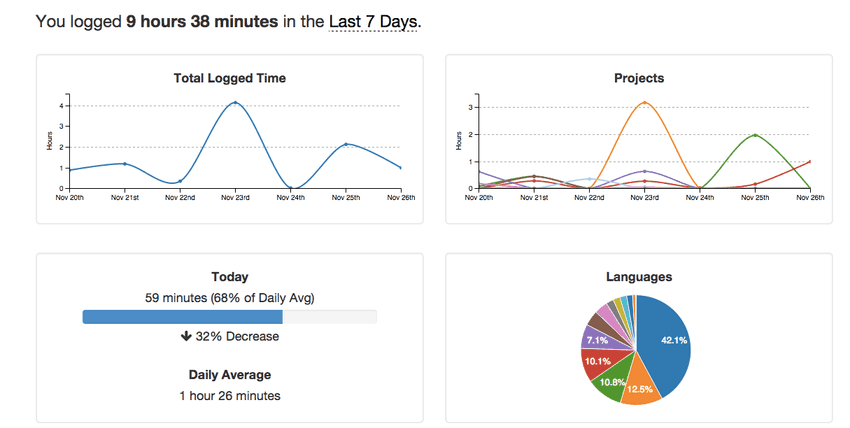The width and height of the screenshot is (850, 428).
Task: Click the down arrow icon beside 32% Decrease
Action: point(186,336)
